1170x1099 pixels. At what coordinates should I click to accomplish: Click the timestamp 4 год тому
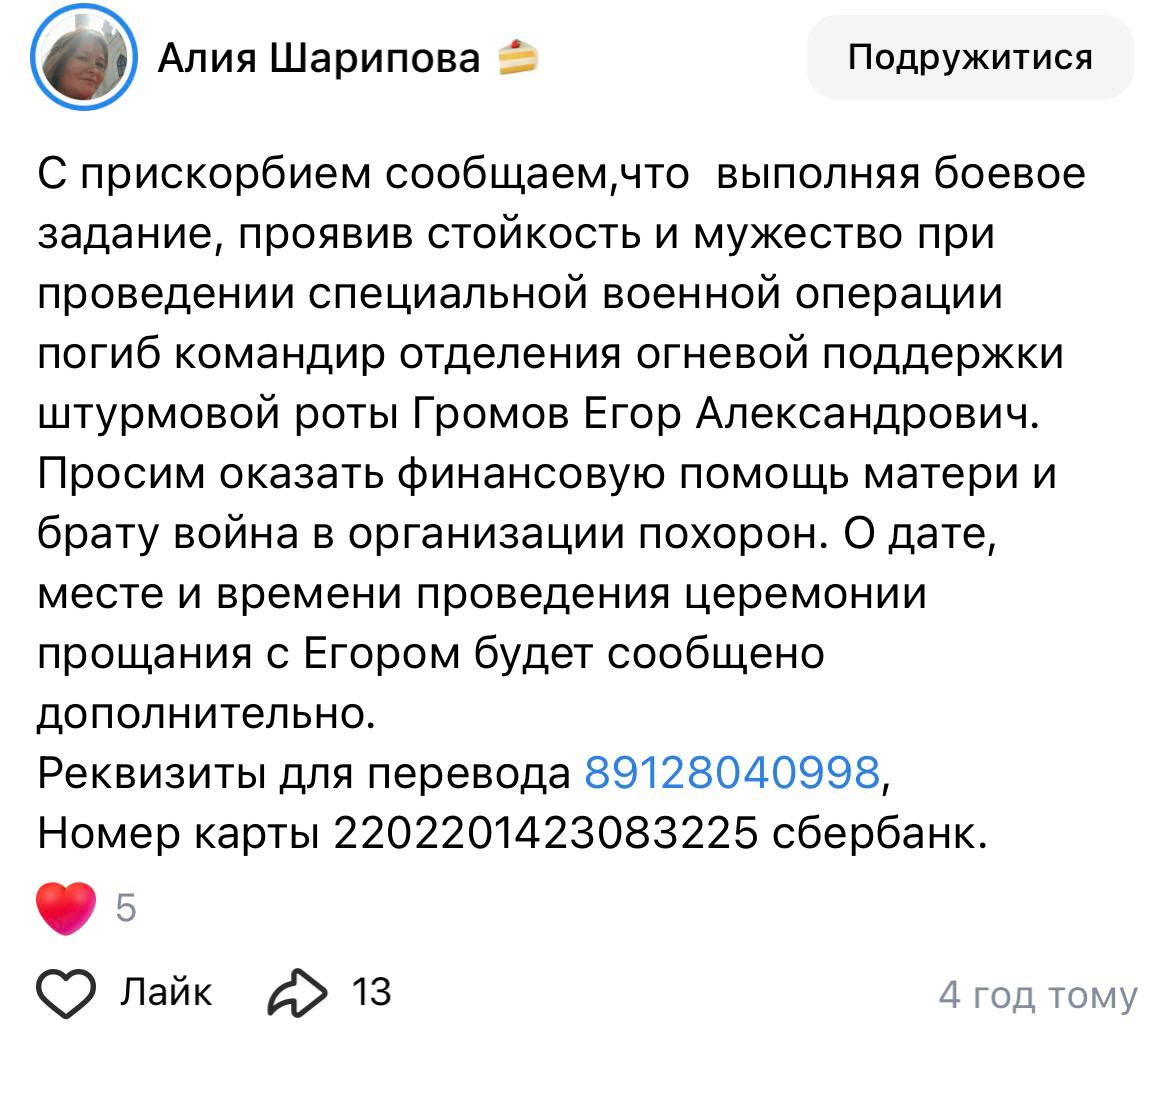[x=1037, y=995]
